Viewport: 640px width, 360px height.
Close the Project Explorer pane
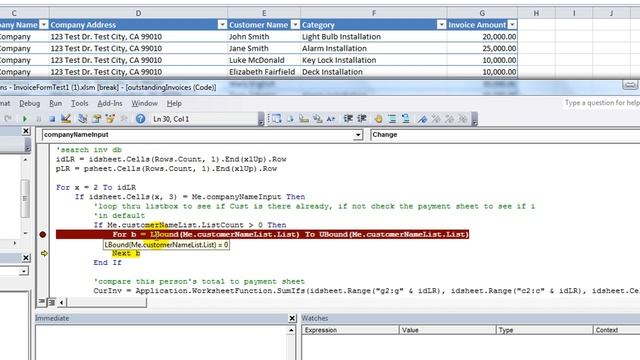(26, 131)
